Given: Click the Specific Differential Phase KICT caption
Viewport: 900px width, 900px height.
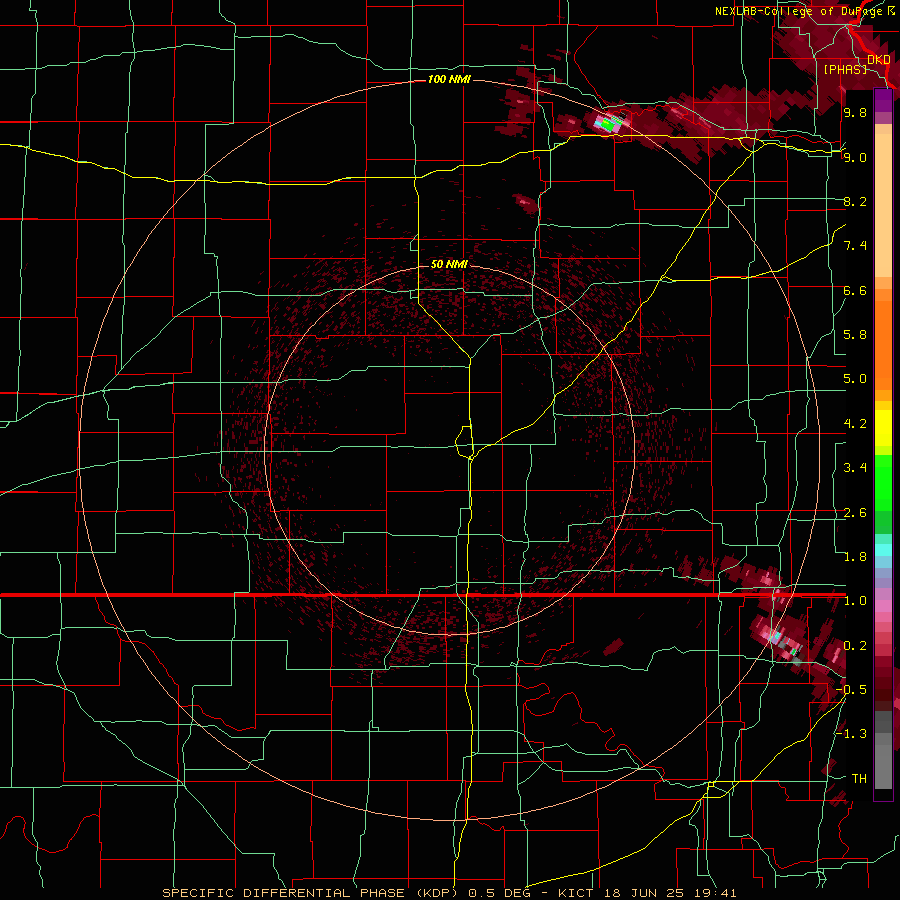Looking at the screenshot, I should [449, 893].
